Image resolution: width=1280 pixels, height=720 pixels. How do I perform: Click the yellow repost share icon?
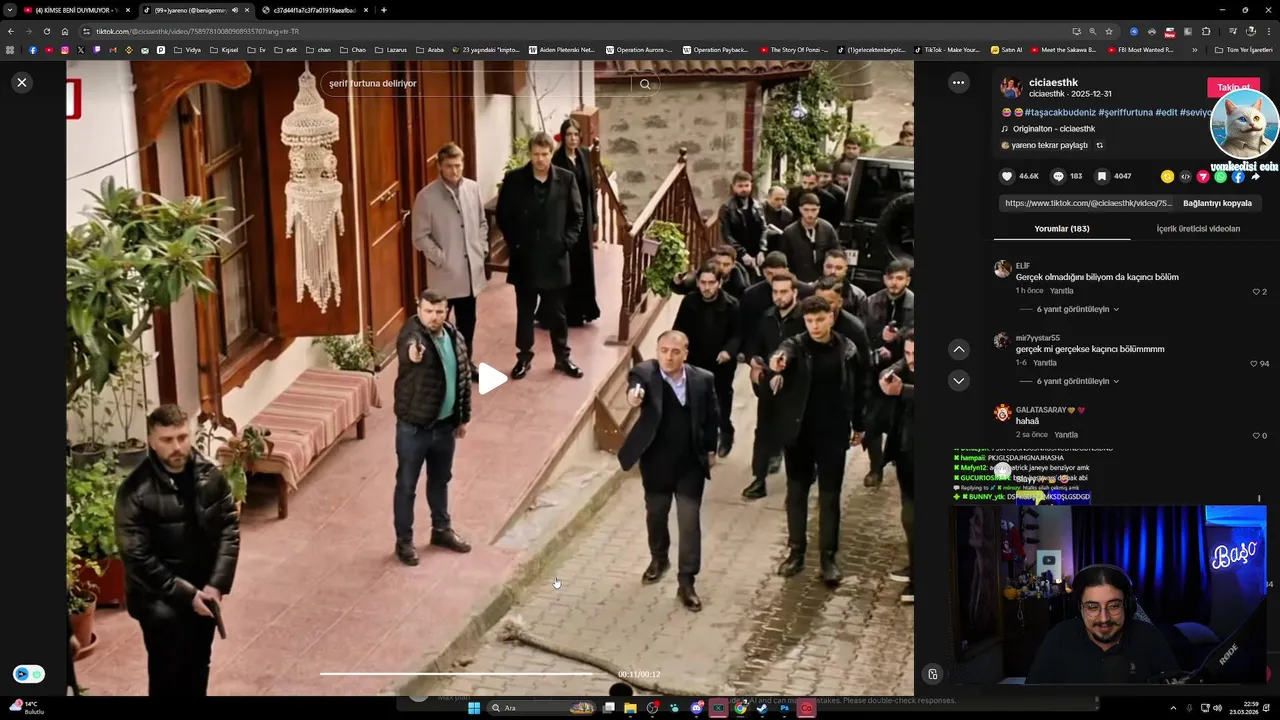[x=1167, y=176]
